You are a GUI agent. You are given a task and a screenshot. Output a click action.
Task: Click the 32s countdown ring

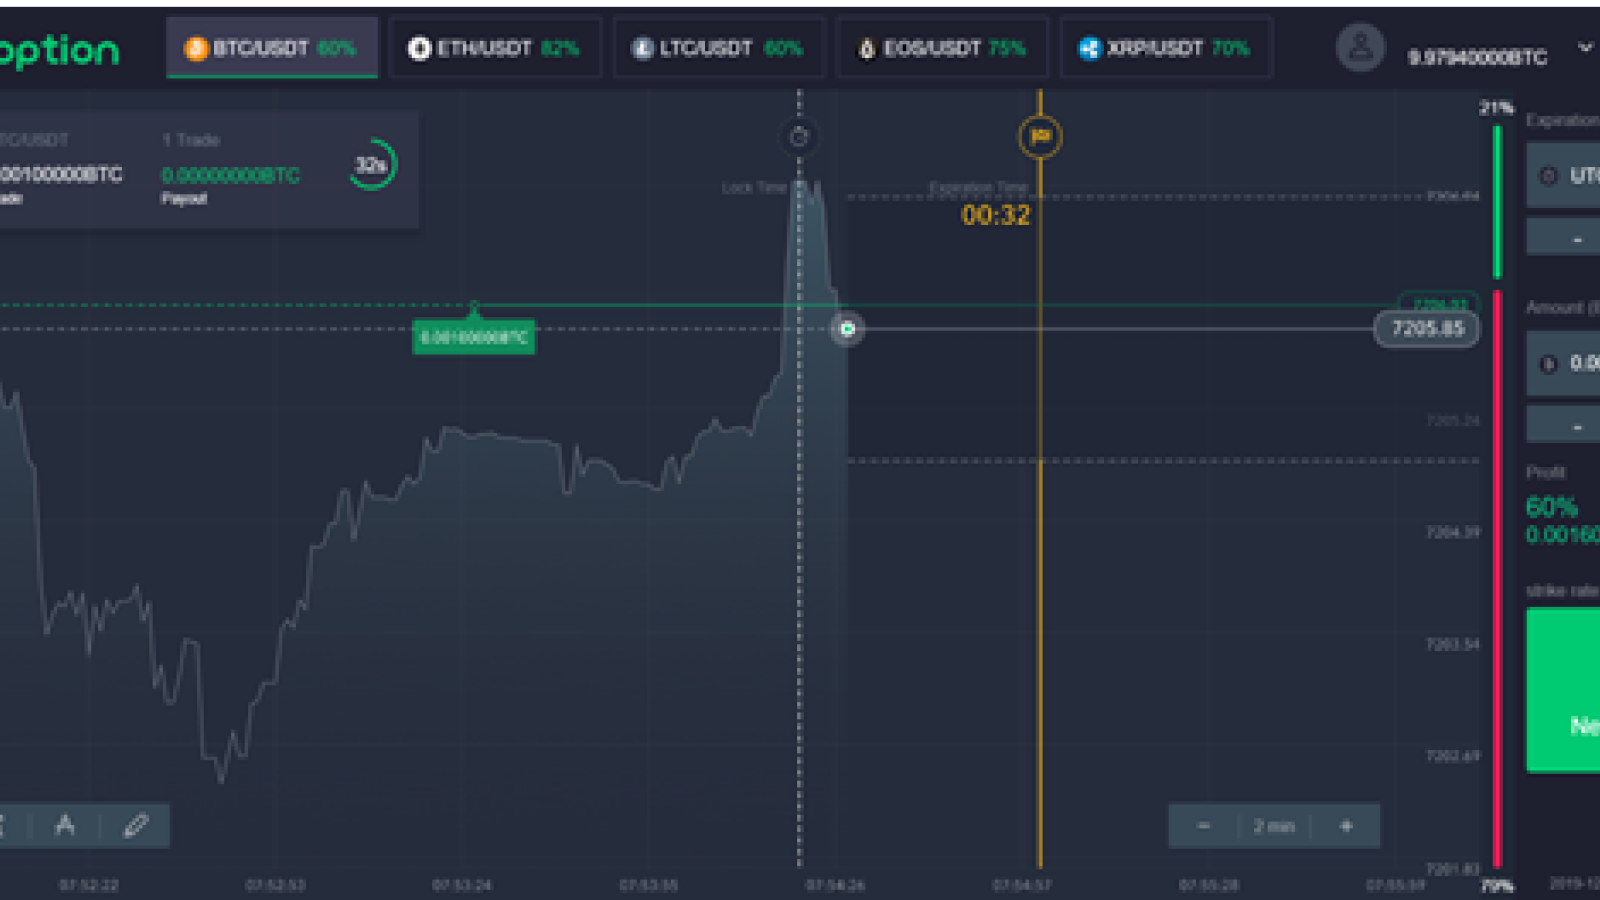(x=372, y=165)
